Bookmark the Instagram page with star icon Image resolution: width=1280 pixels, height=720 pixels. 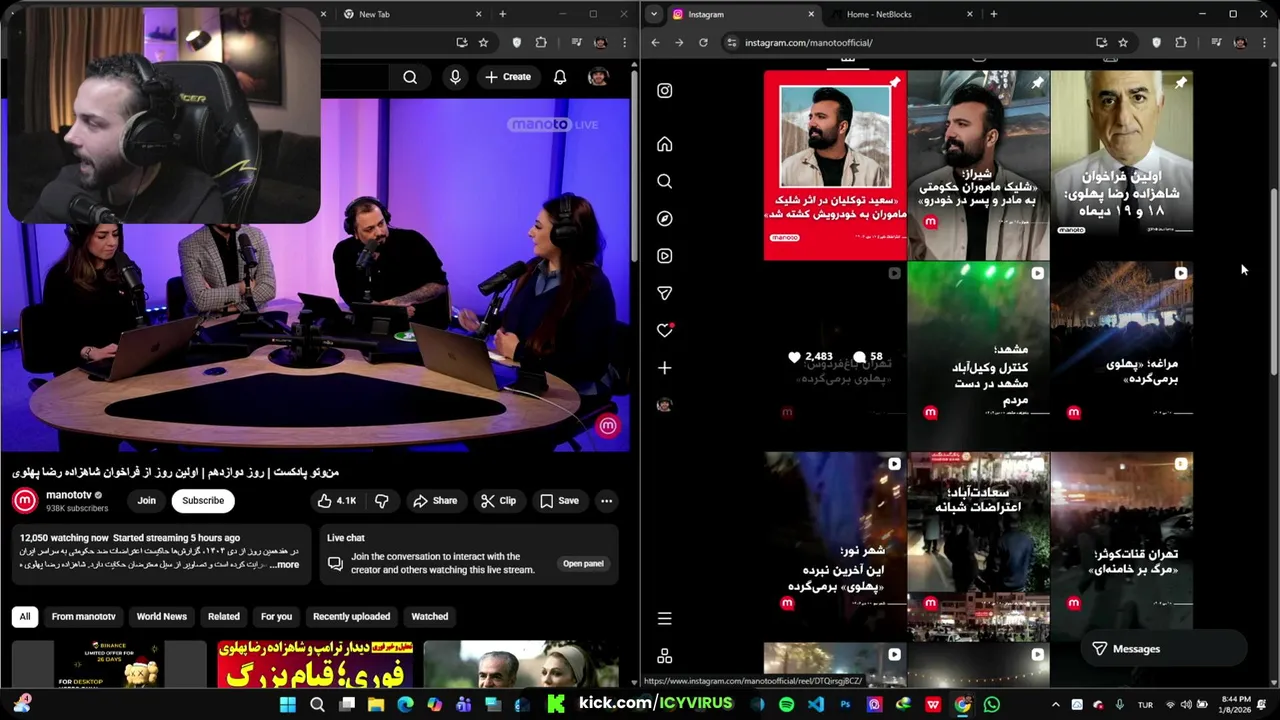(1123, 43)
